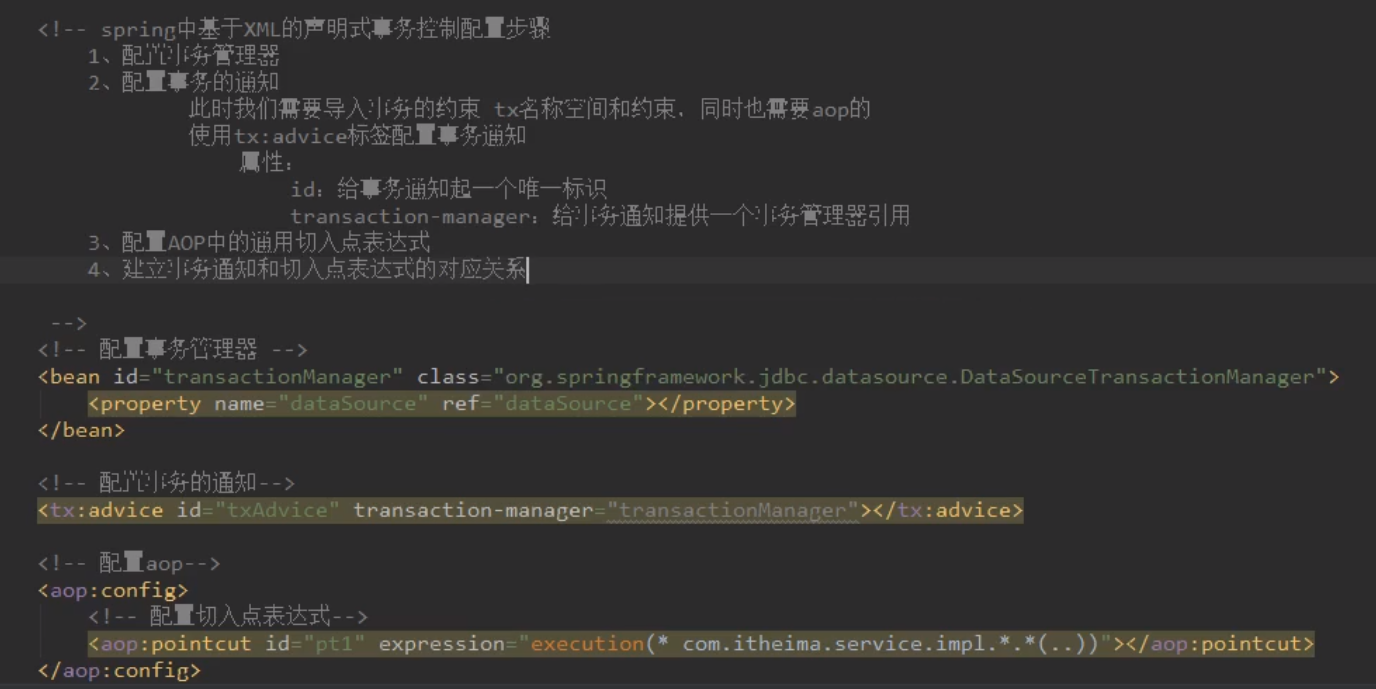Click the name attribute value 'dataSource' in the property tag
1376x689 pixels.
point(352,404)
